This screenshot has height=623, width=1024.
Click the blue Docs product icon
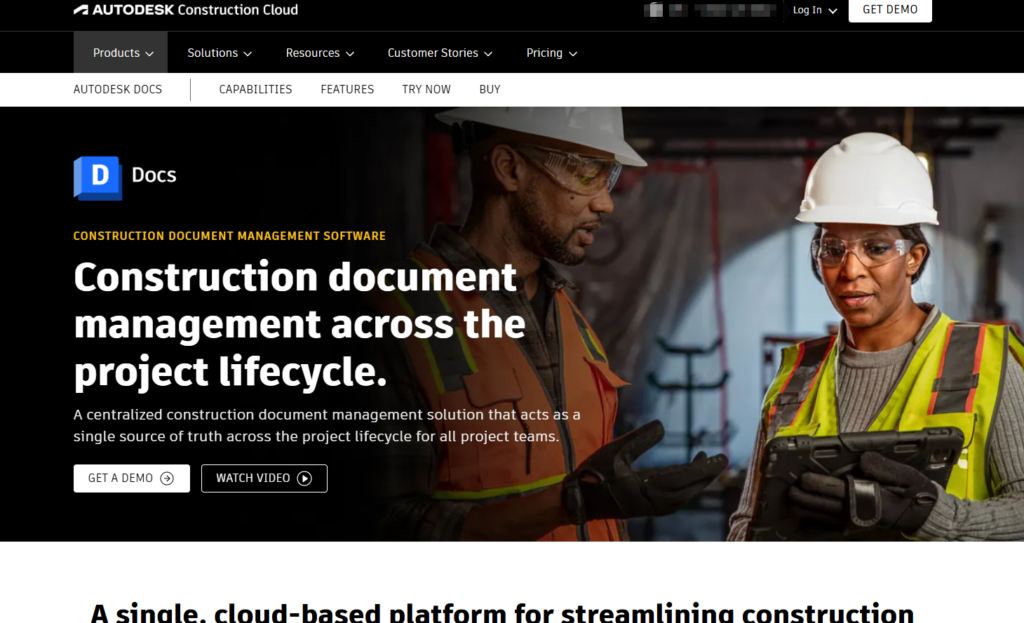point(97,177)
